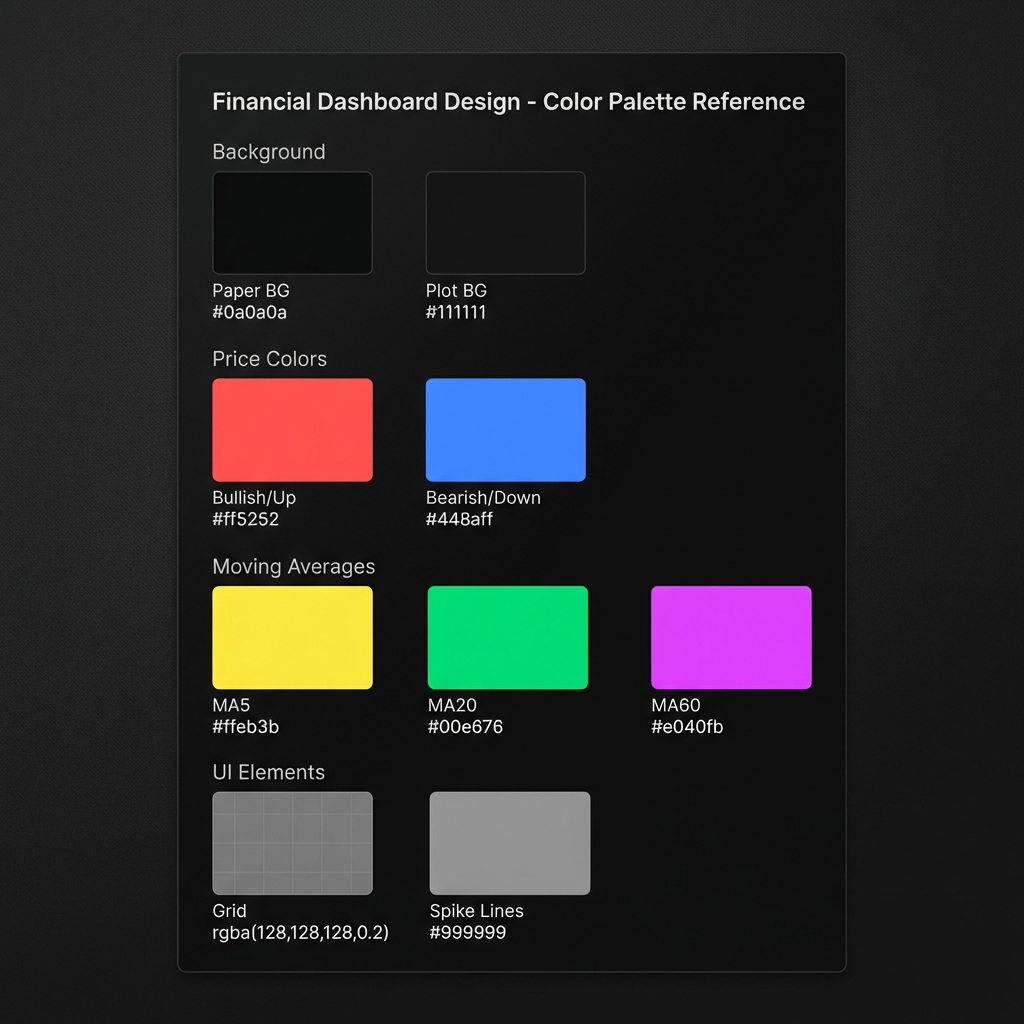
Task: Click the hex value '#e040fb'
Action: (687, 727)
